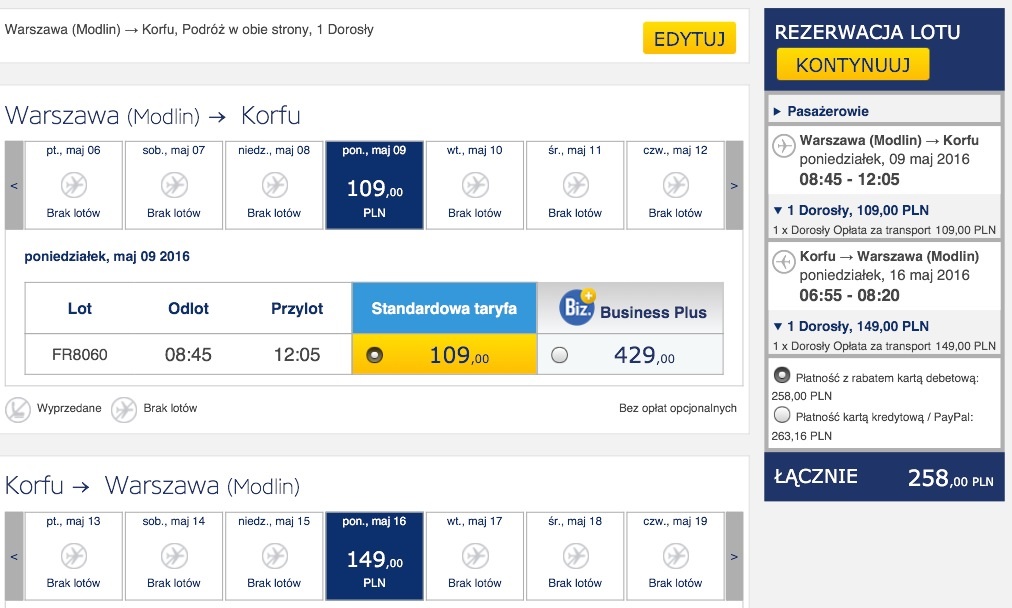
Task: Click the previous-week arrow for return dates
Action: 14,556
